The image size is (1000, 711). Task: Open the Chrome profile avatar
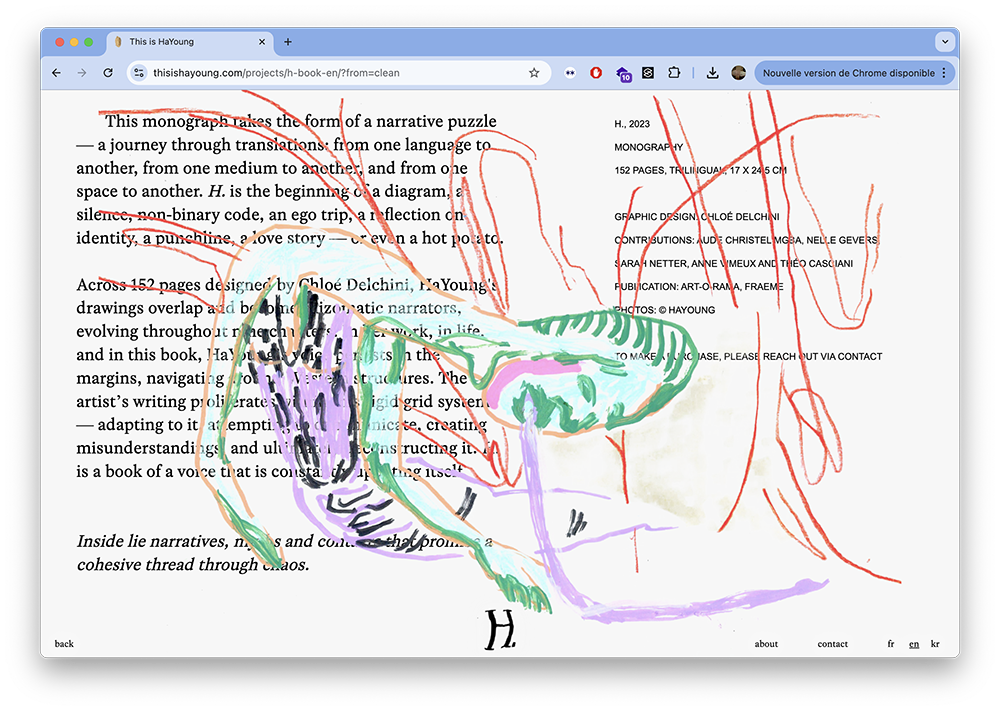[x=739, y=73]
